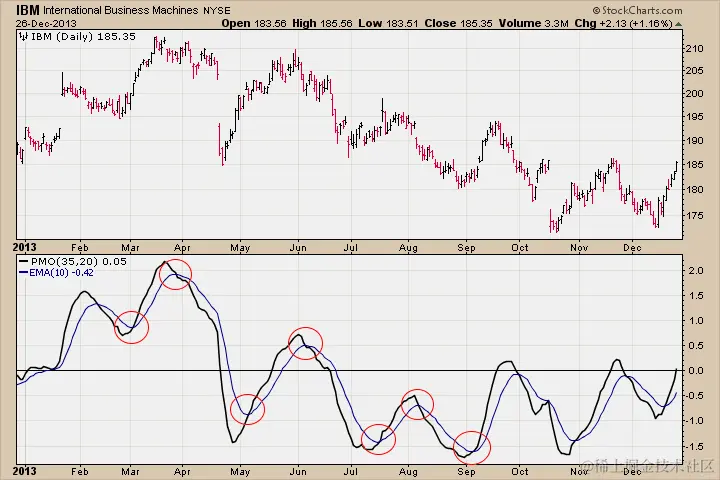
Task: Click the 2013 label under the PMO panel
Action: [24, 471]
